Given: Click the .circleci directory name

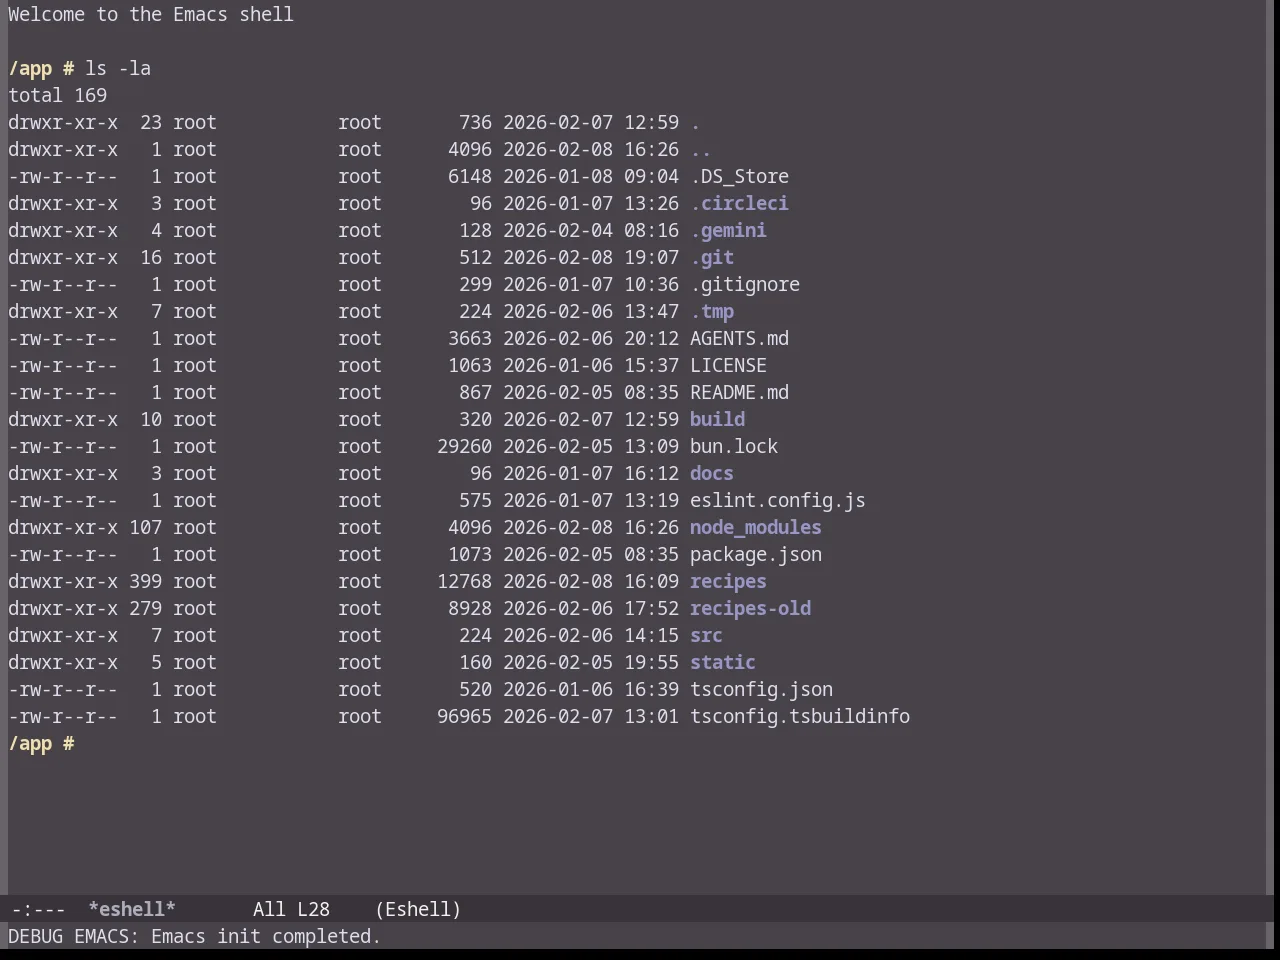Looking at the screenshot, I should (739, 203).
